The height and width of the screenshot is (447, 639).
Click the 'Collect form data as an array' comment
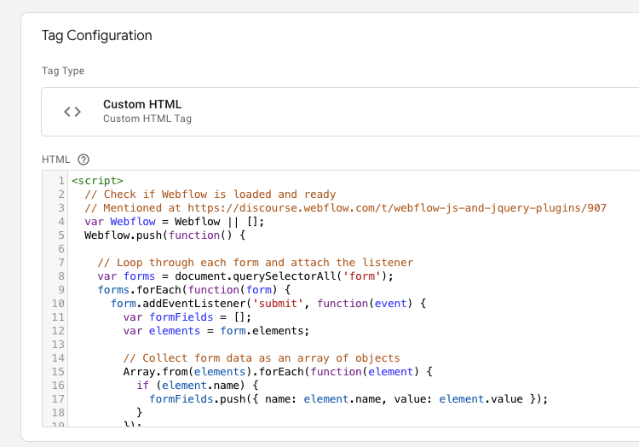coord(262,358)
